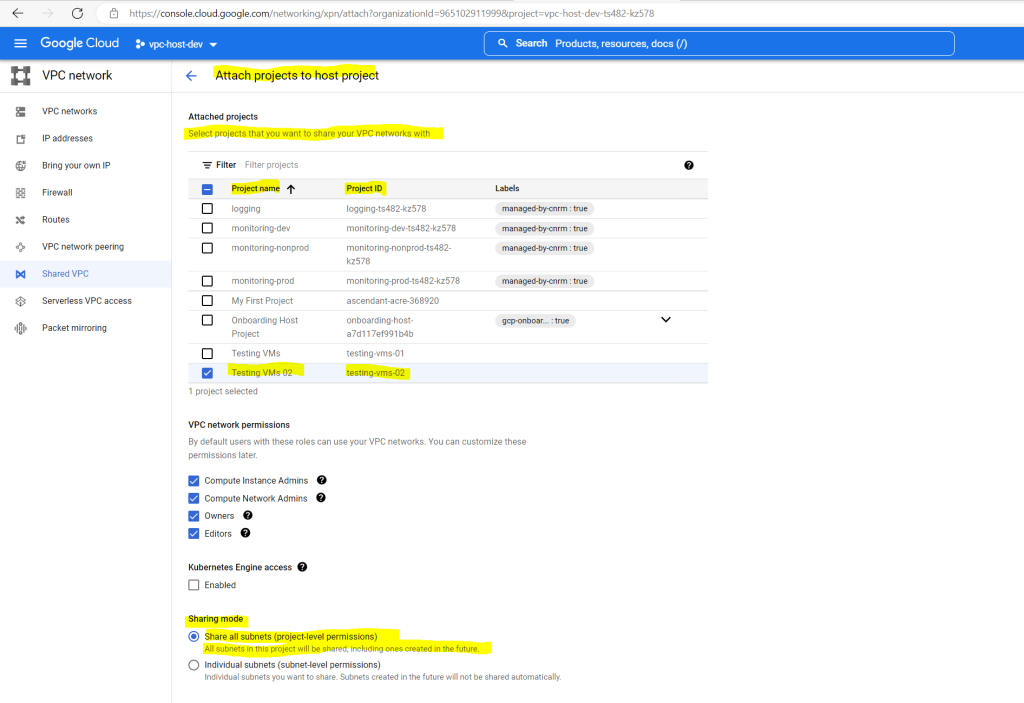Open help for Kubernetes Engine access

point(302,566)
